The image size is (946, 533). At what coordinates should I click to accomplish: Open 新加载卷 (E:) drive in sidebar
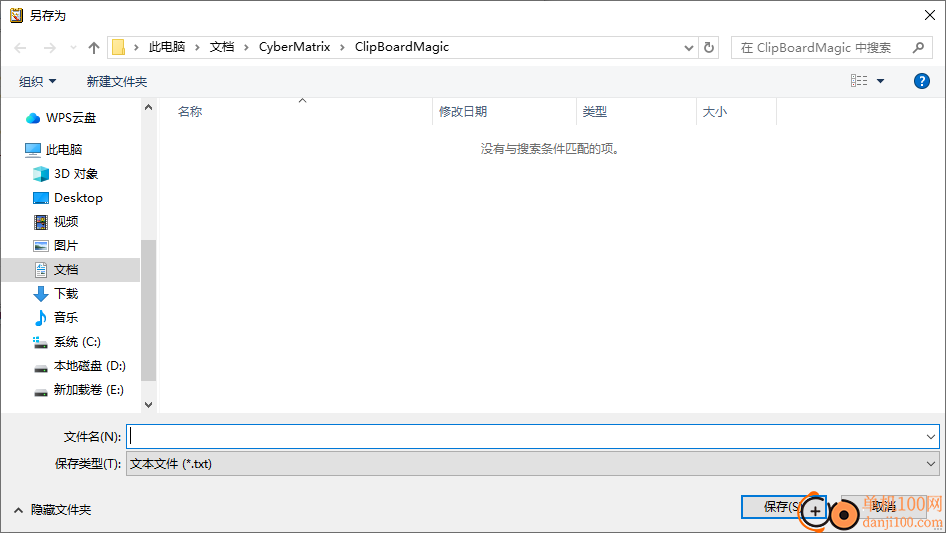point(78,390)
